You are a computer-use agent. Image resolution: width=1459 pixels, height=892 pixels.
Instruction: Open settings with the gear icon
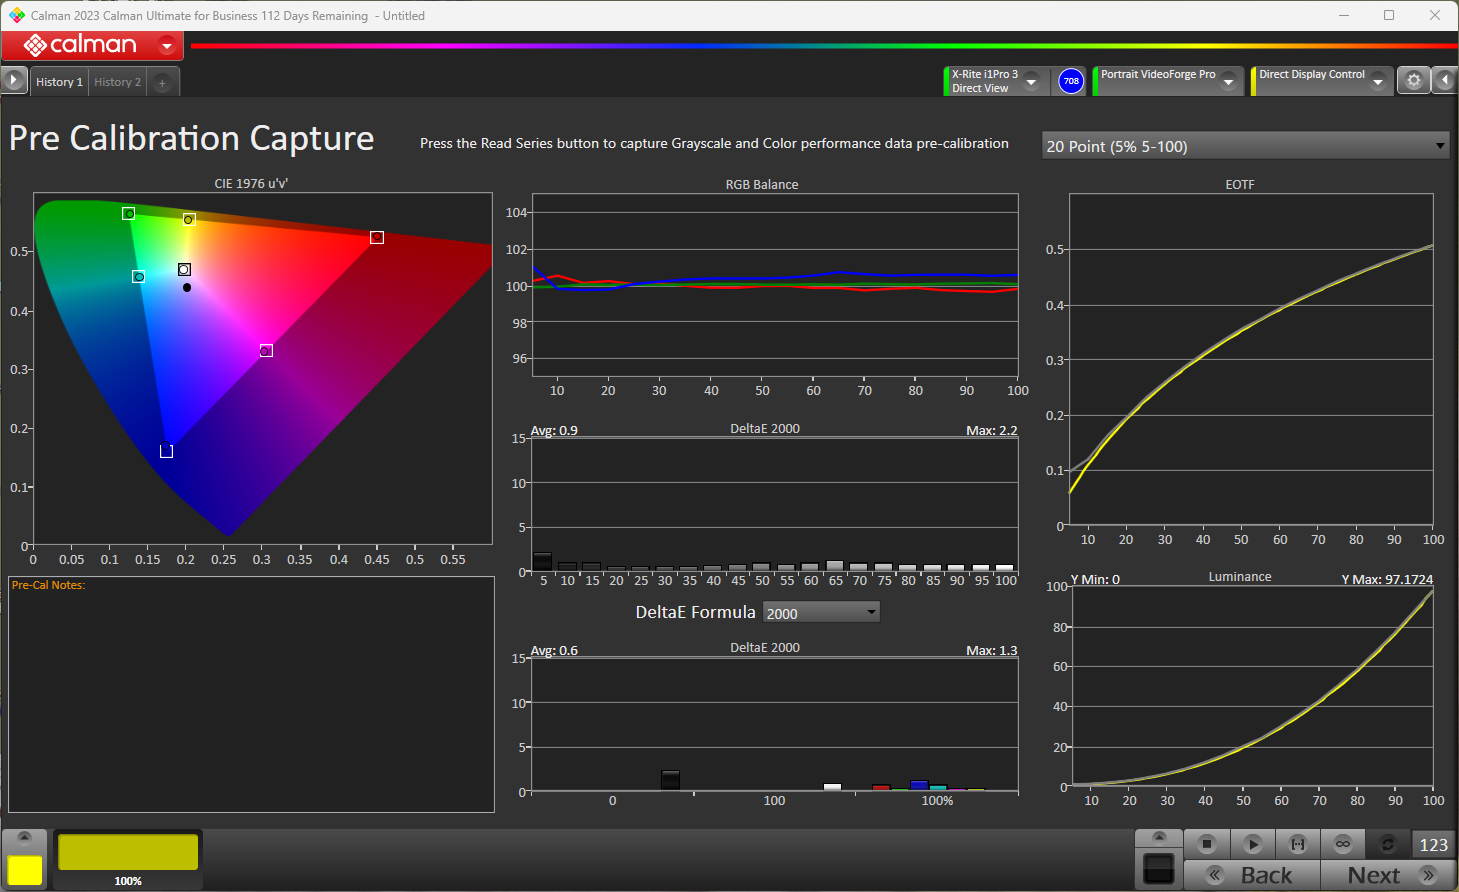coord(1413,81)
